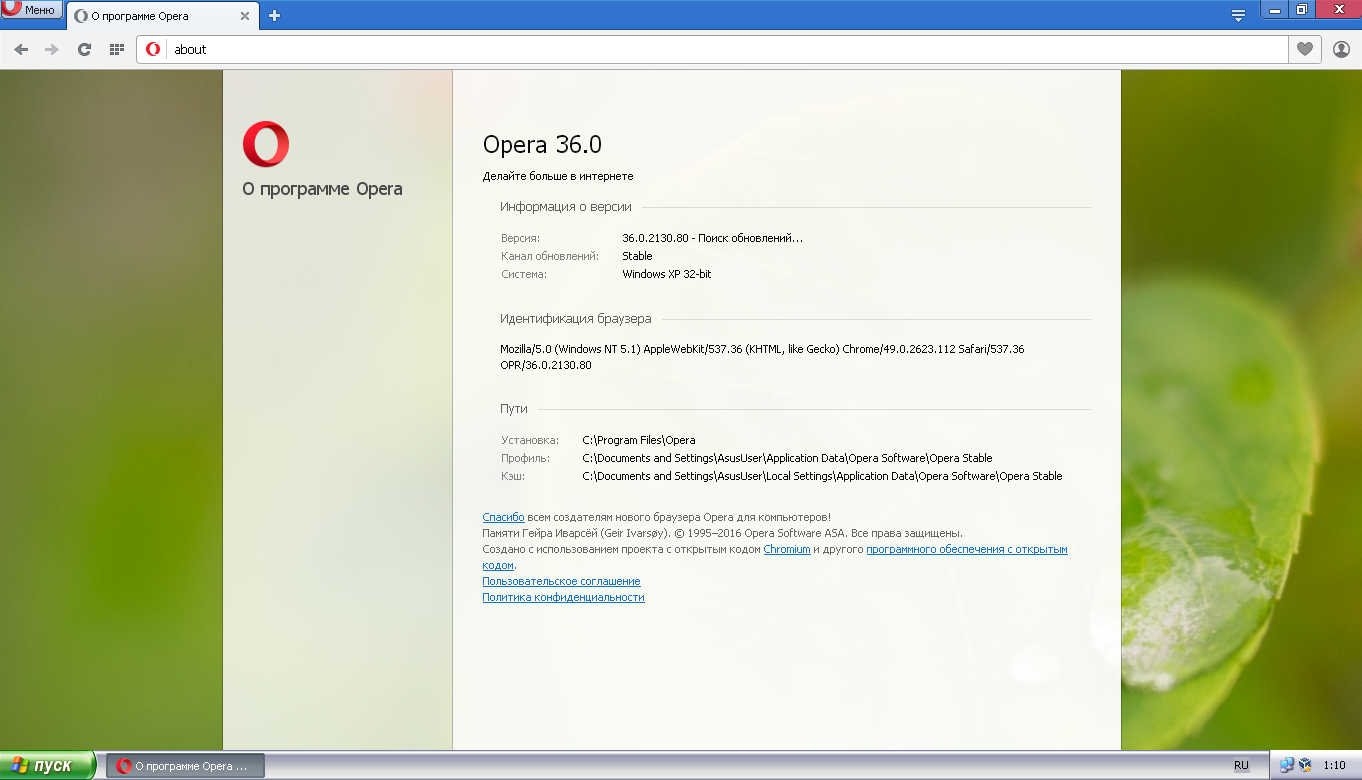Open Speed Dial grid icon

116,49
